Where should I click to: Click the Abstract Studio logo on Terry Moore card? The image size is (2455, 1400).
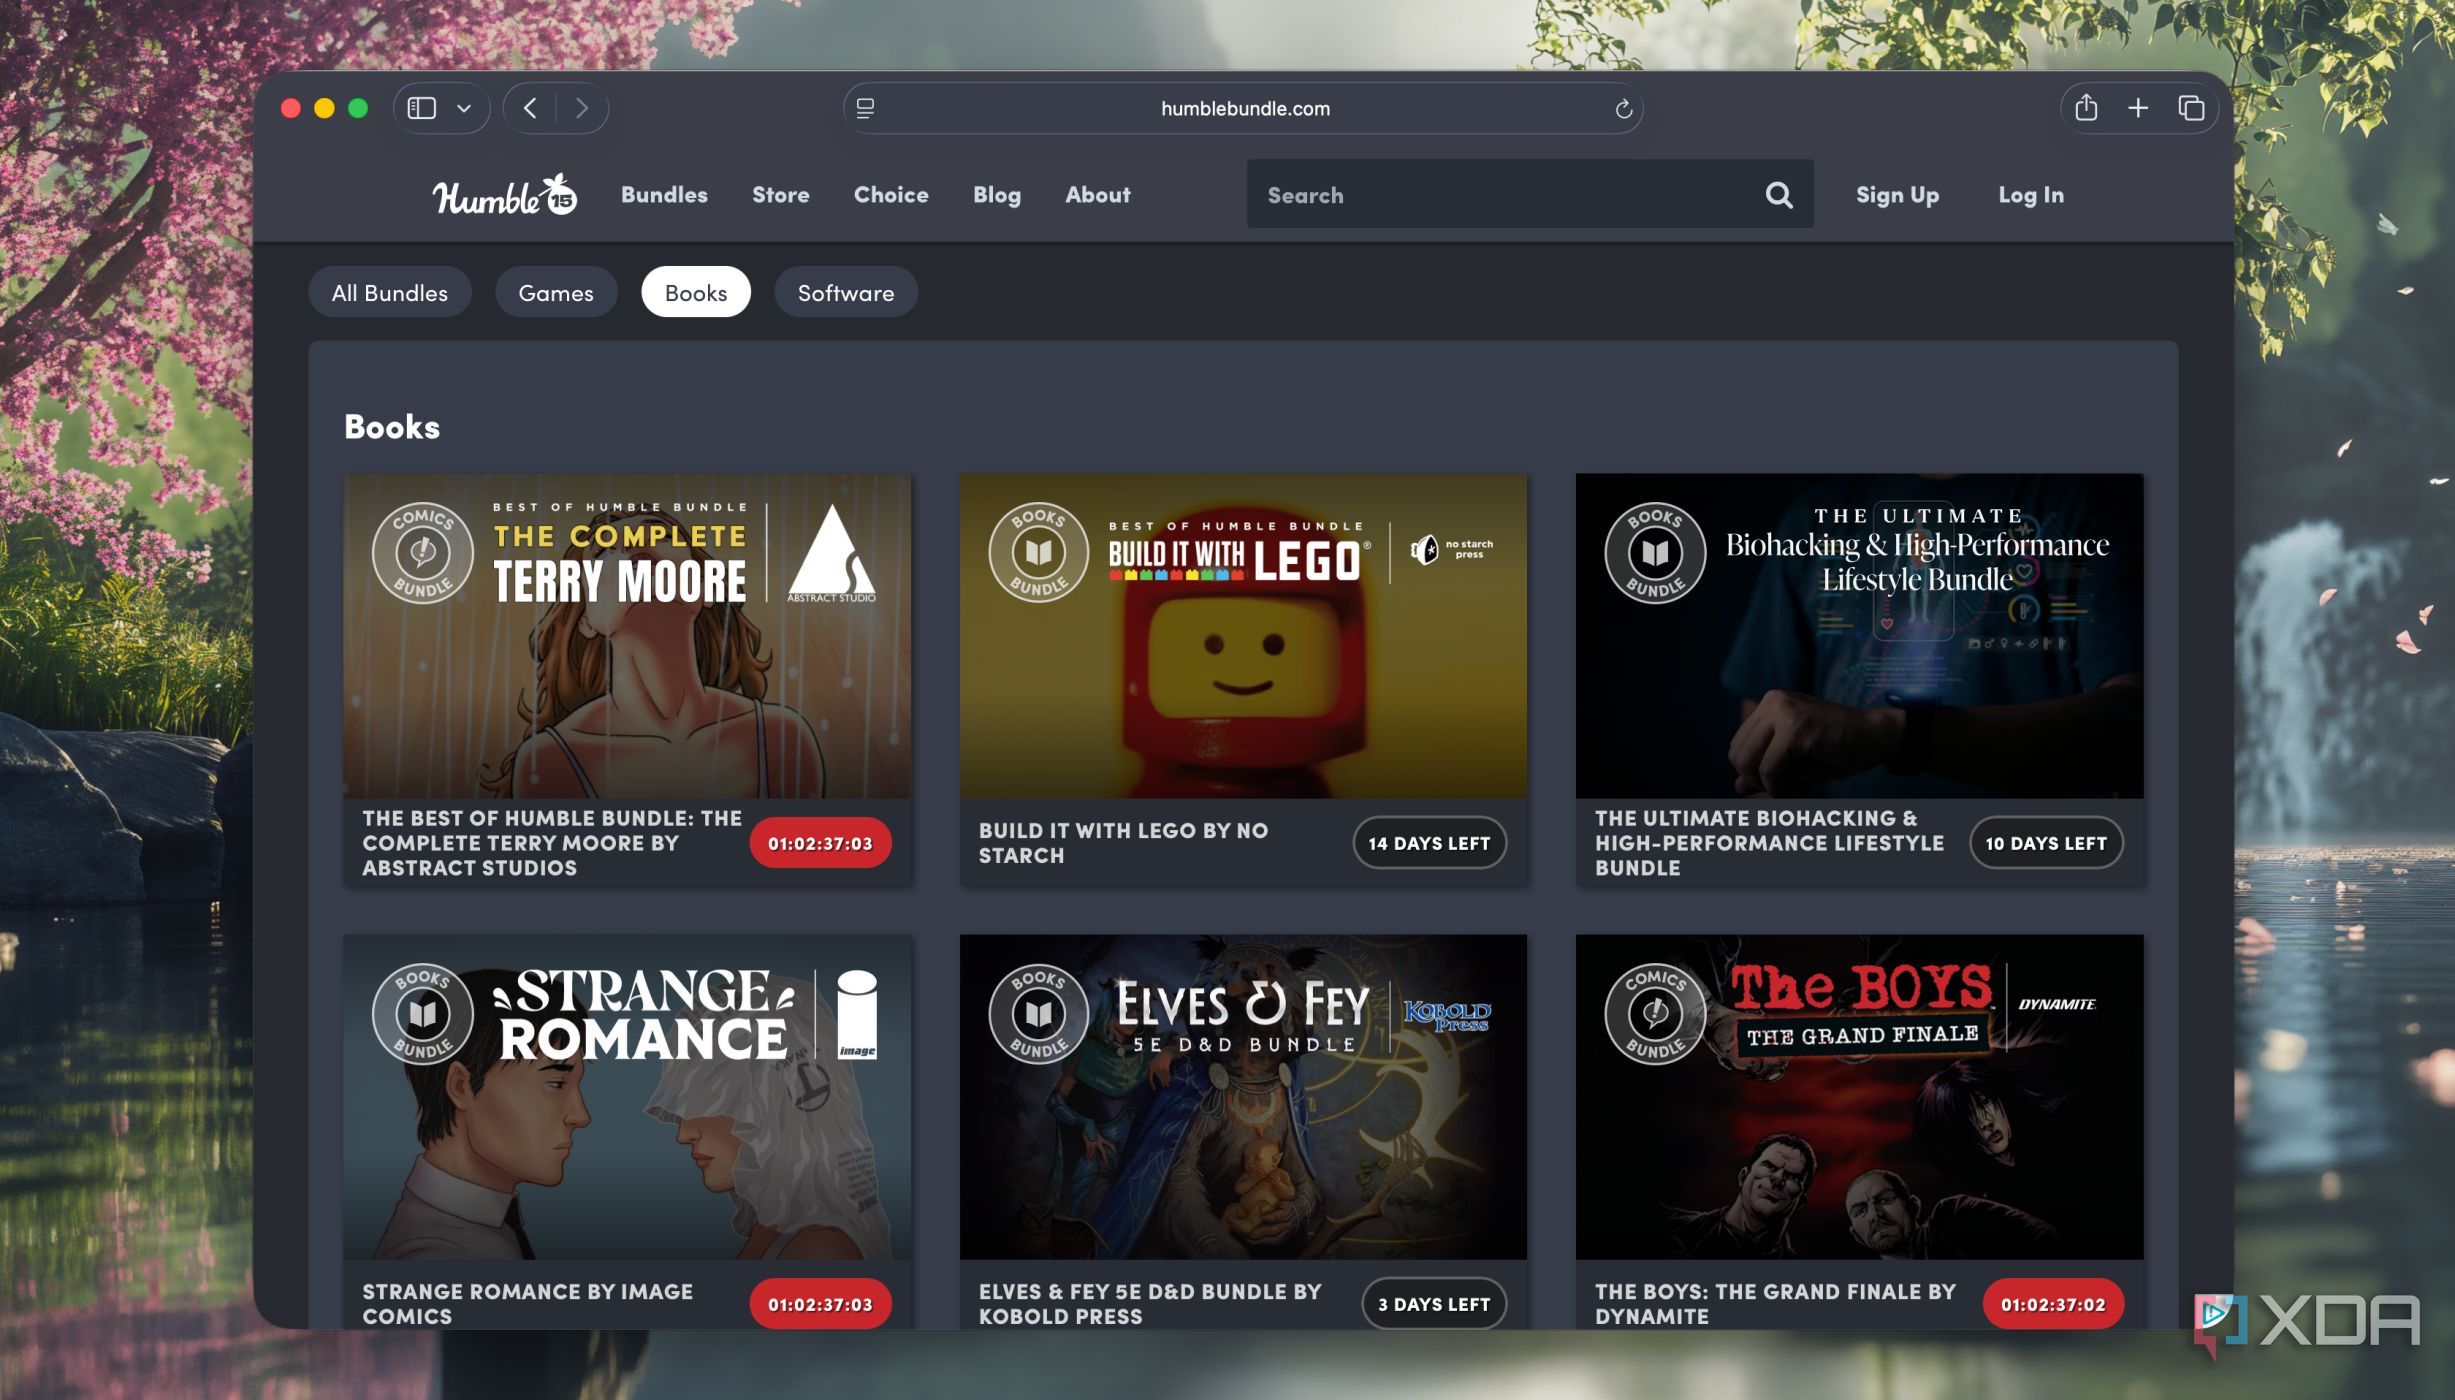point(831,554)
